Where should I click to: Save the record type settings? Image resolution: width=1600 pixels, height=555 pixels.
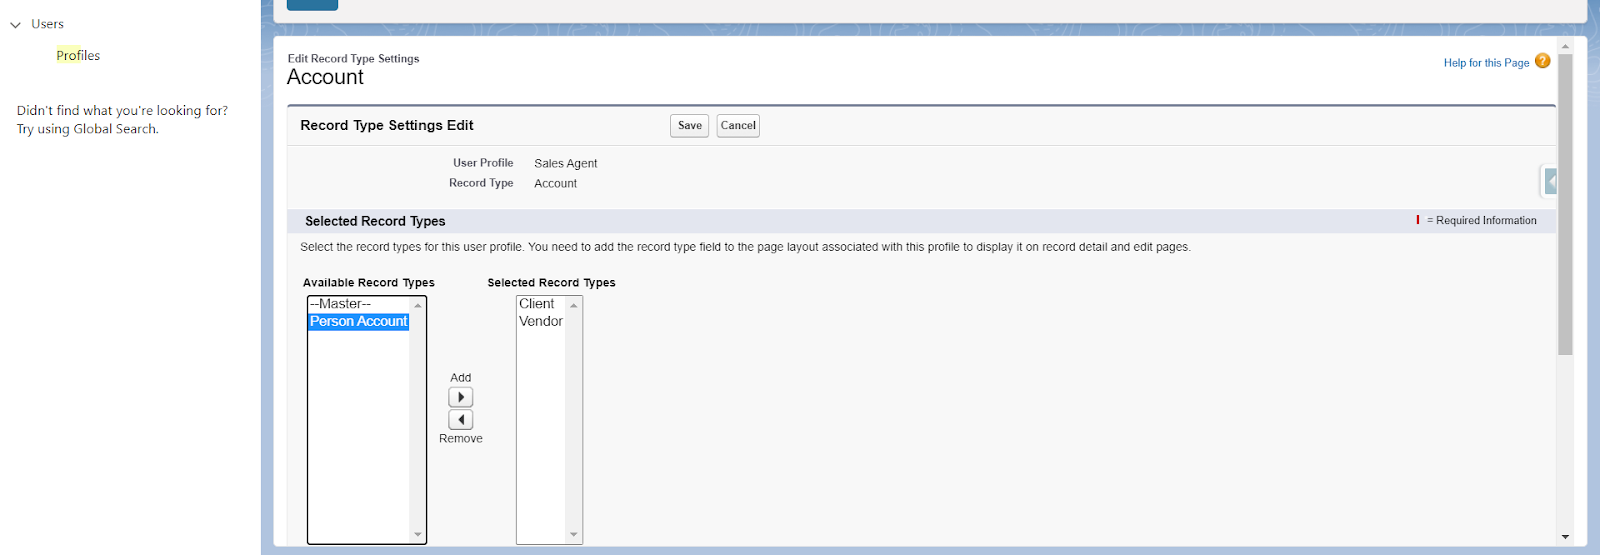(689, 126)
